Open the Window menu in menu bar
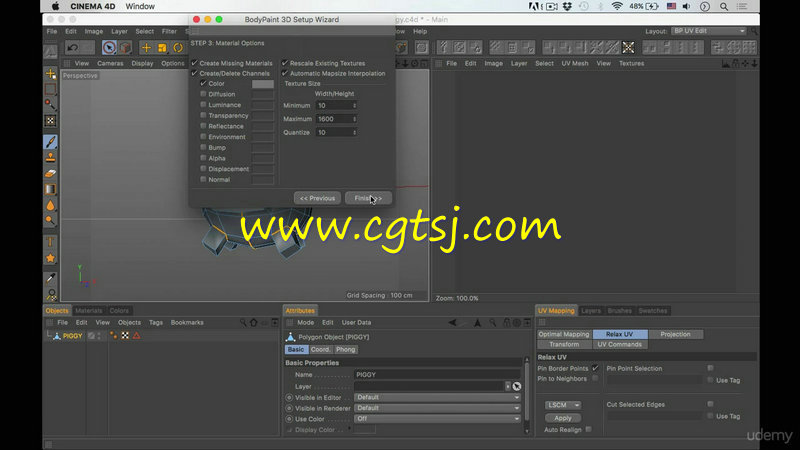 coord(140,7)
